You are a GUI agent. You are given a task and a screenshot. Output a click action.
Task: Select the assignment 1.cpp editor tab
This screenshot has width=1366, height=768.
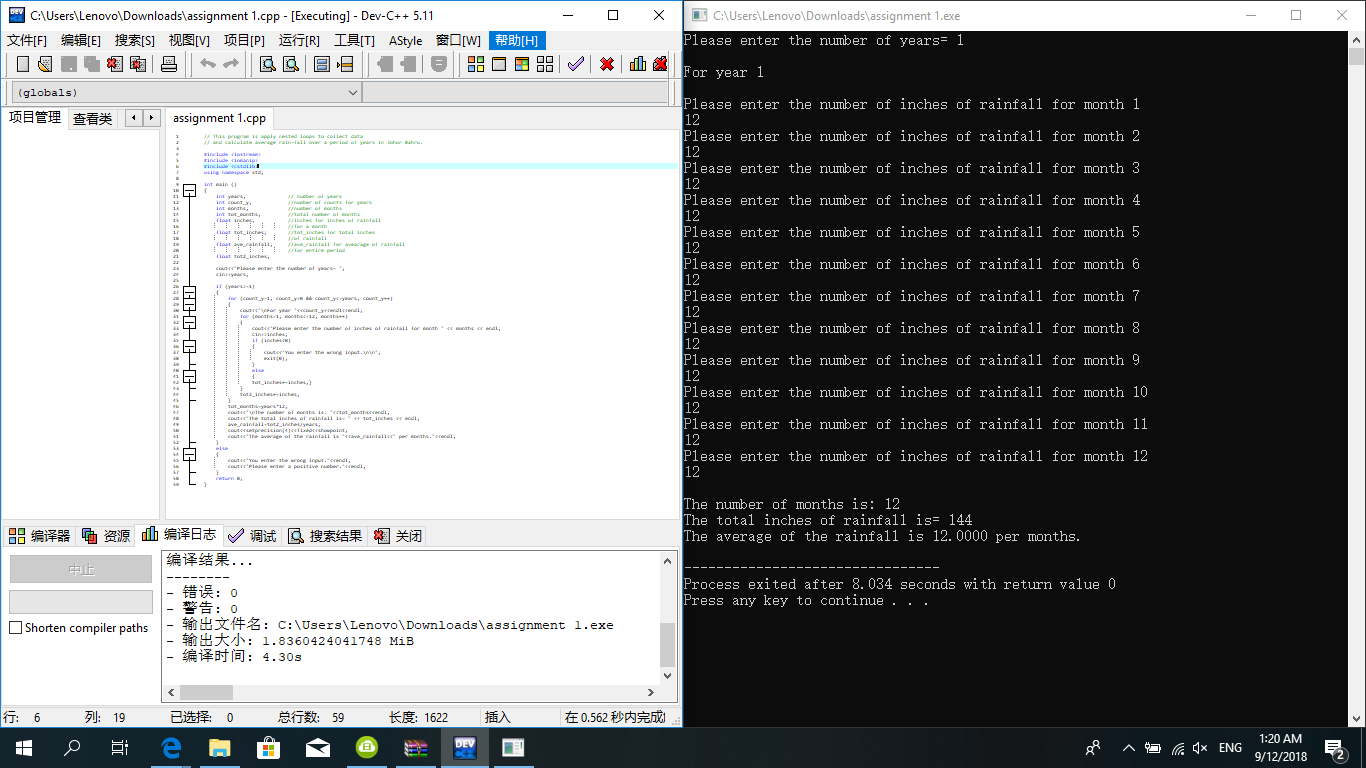(219, 118)
